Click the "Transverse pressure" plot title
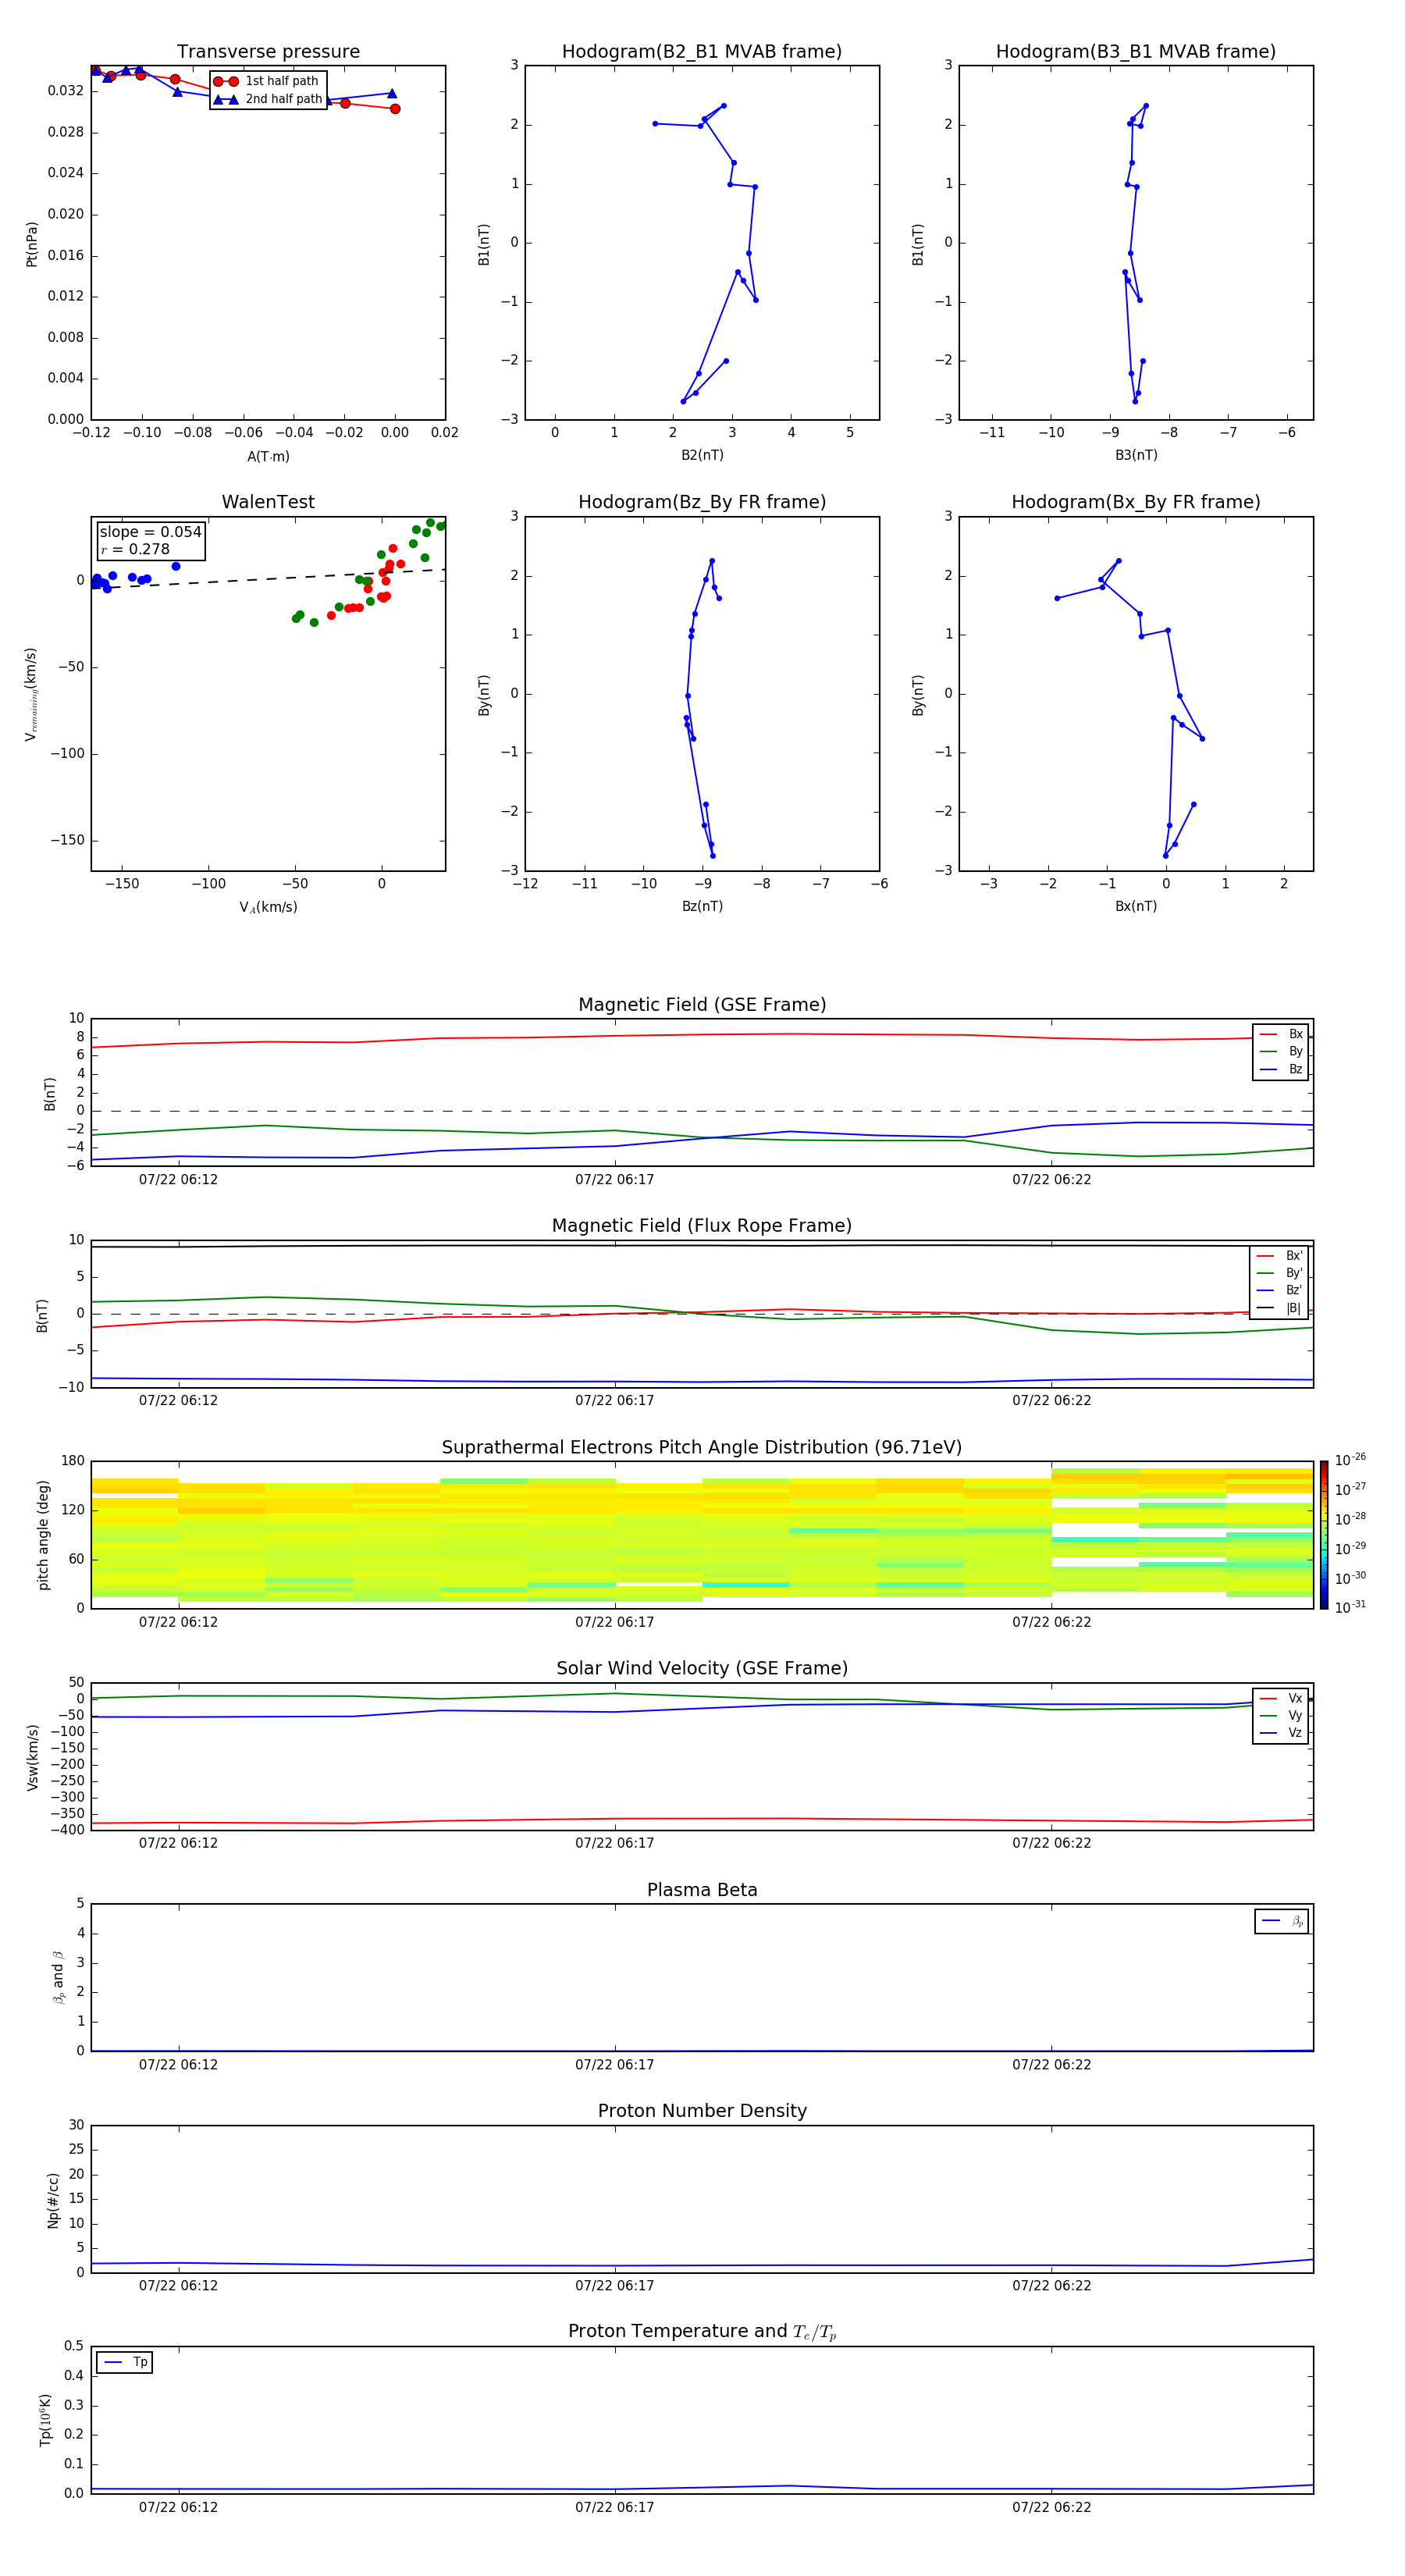Viewport: 1405px width, 2576px height. click(268, 52)
